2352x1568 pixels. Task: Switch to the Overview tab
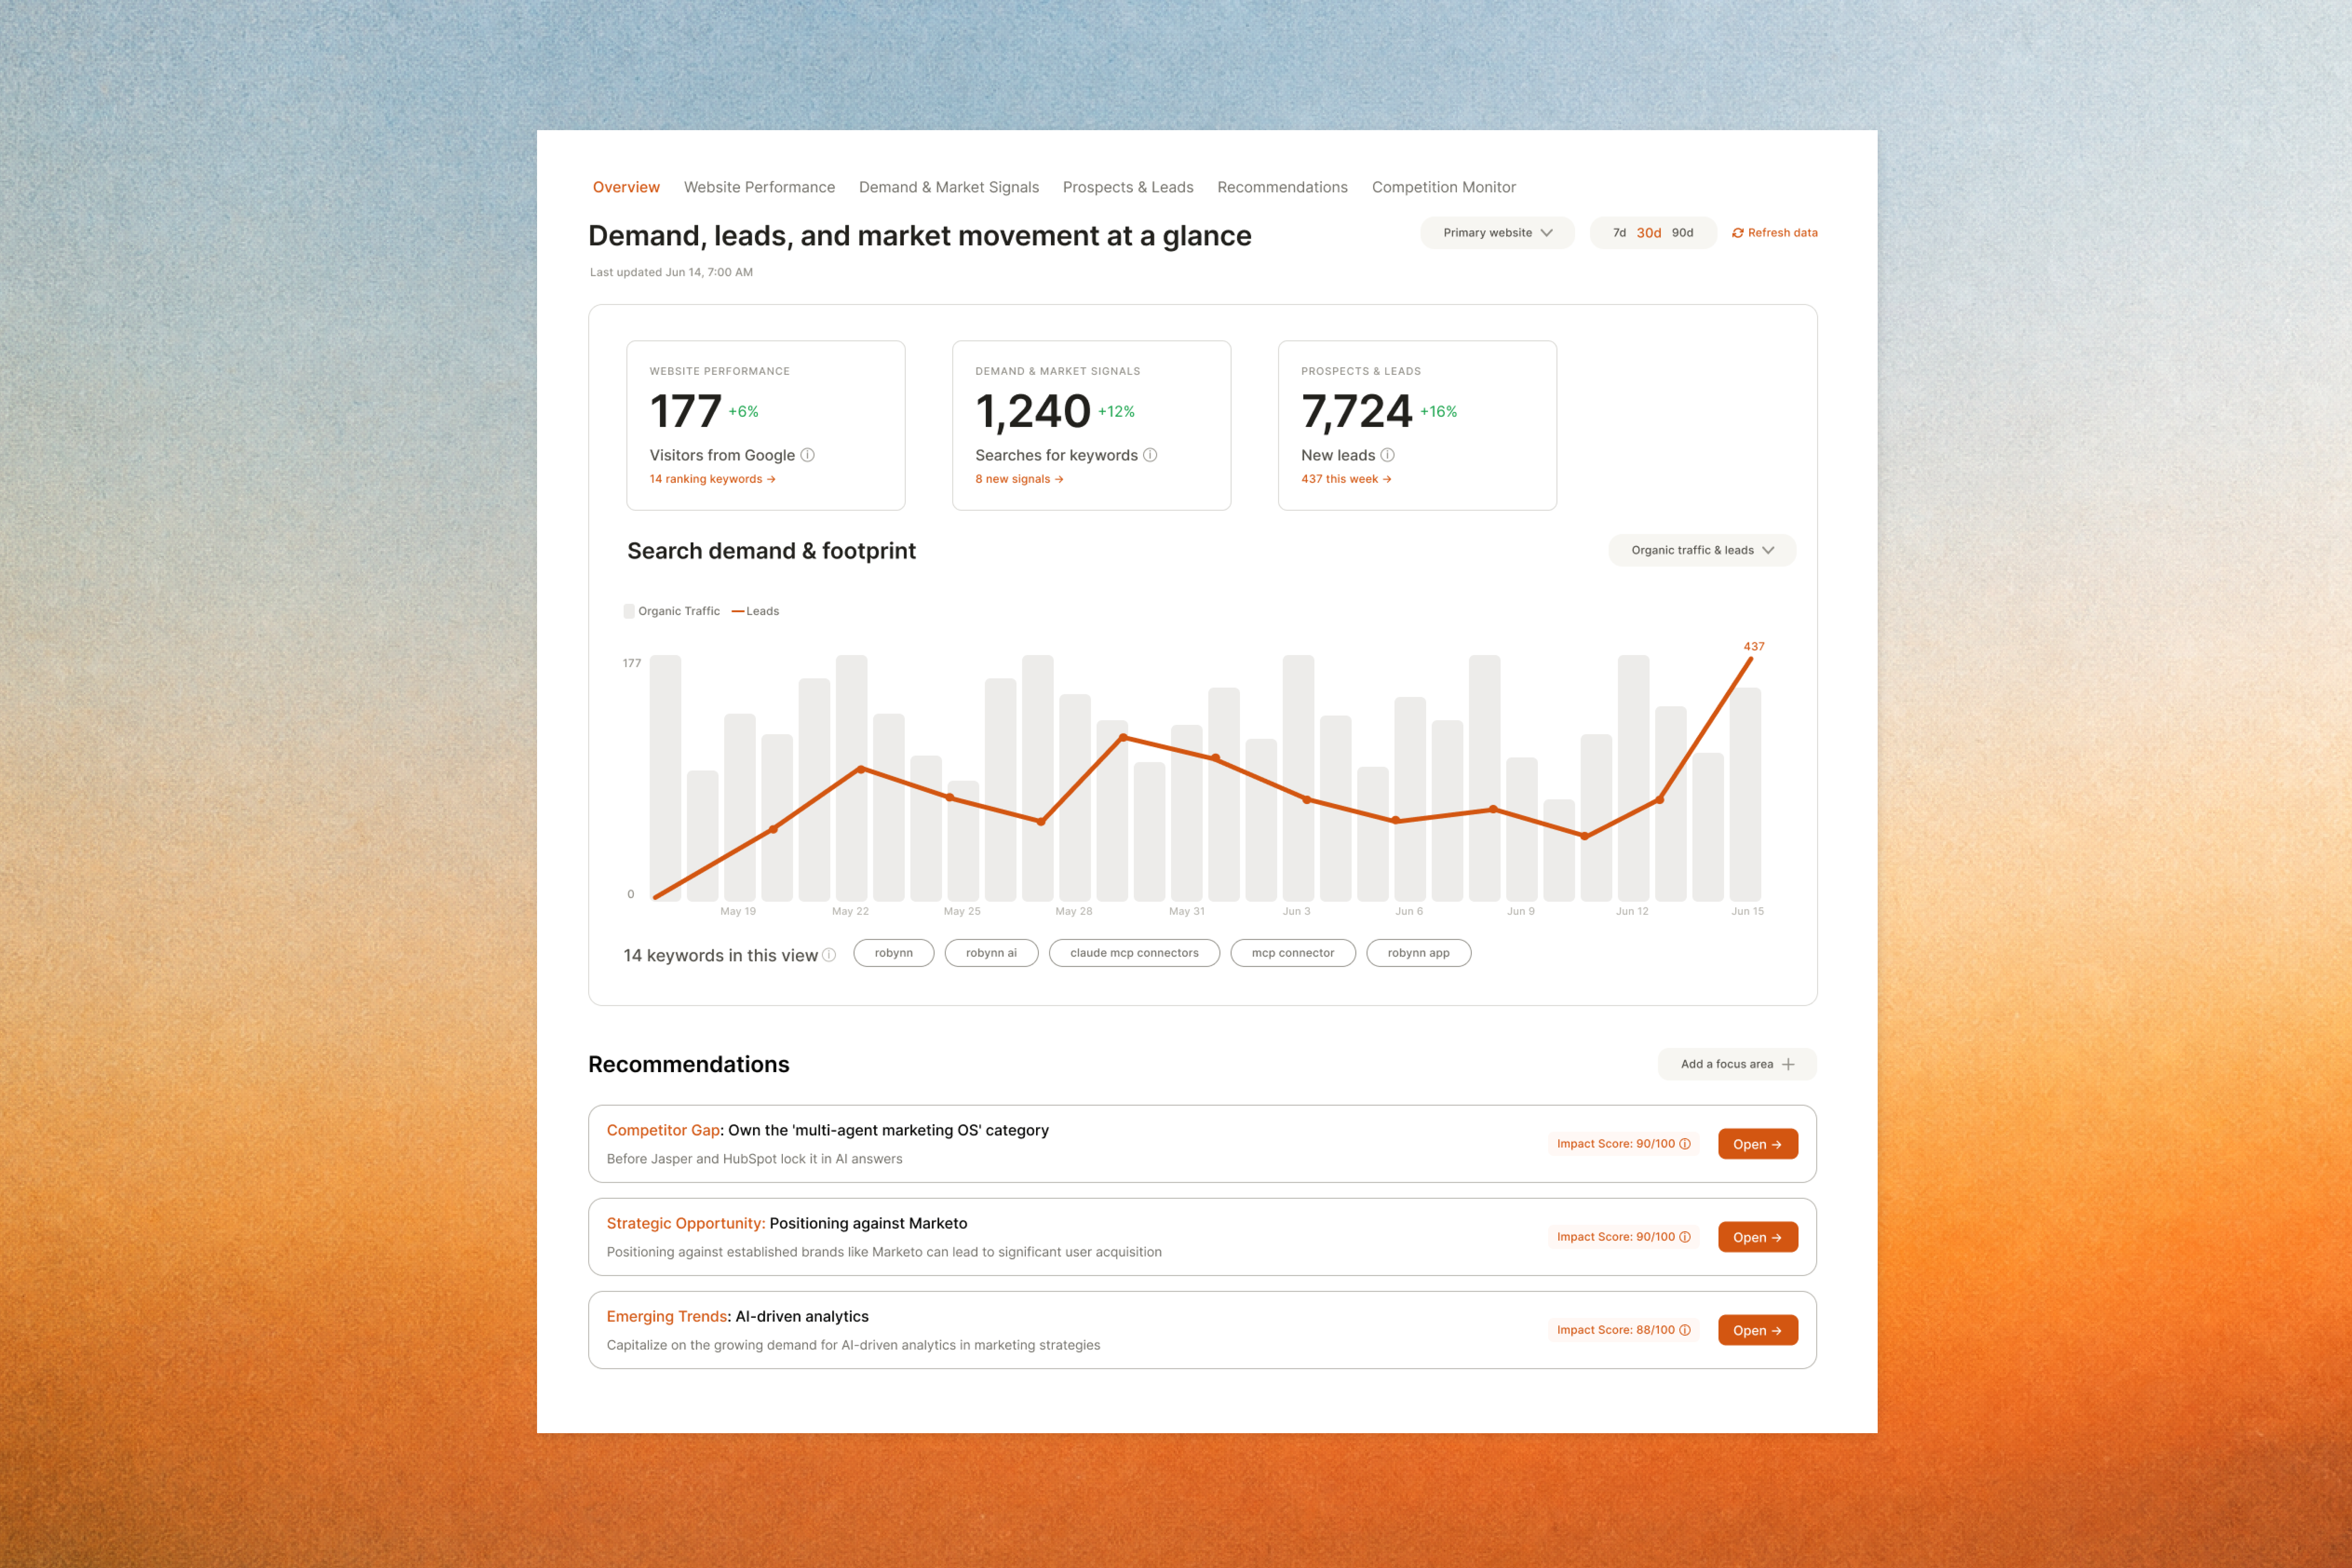point(626,187)
